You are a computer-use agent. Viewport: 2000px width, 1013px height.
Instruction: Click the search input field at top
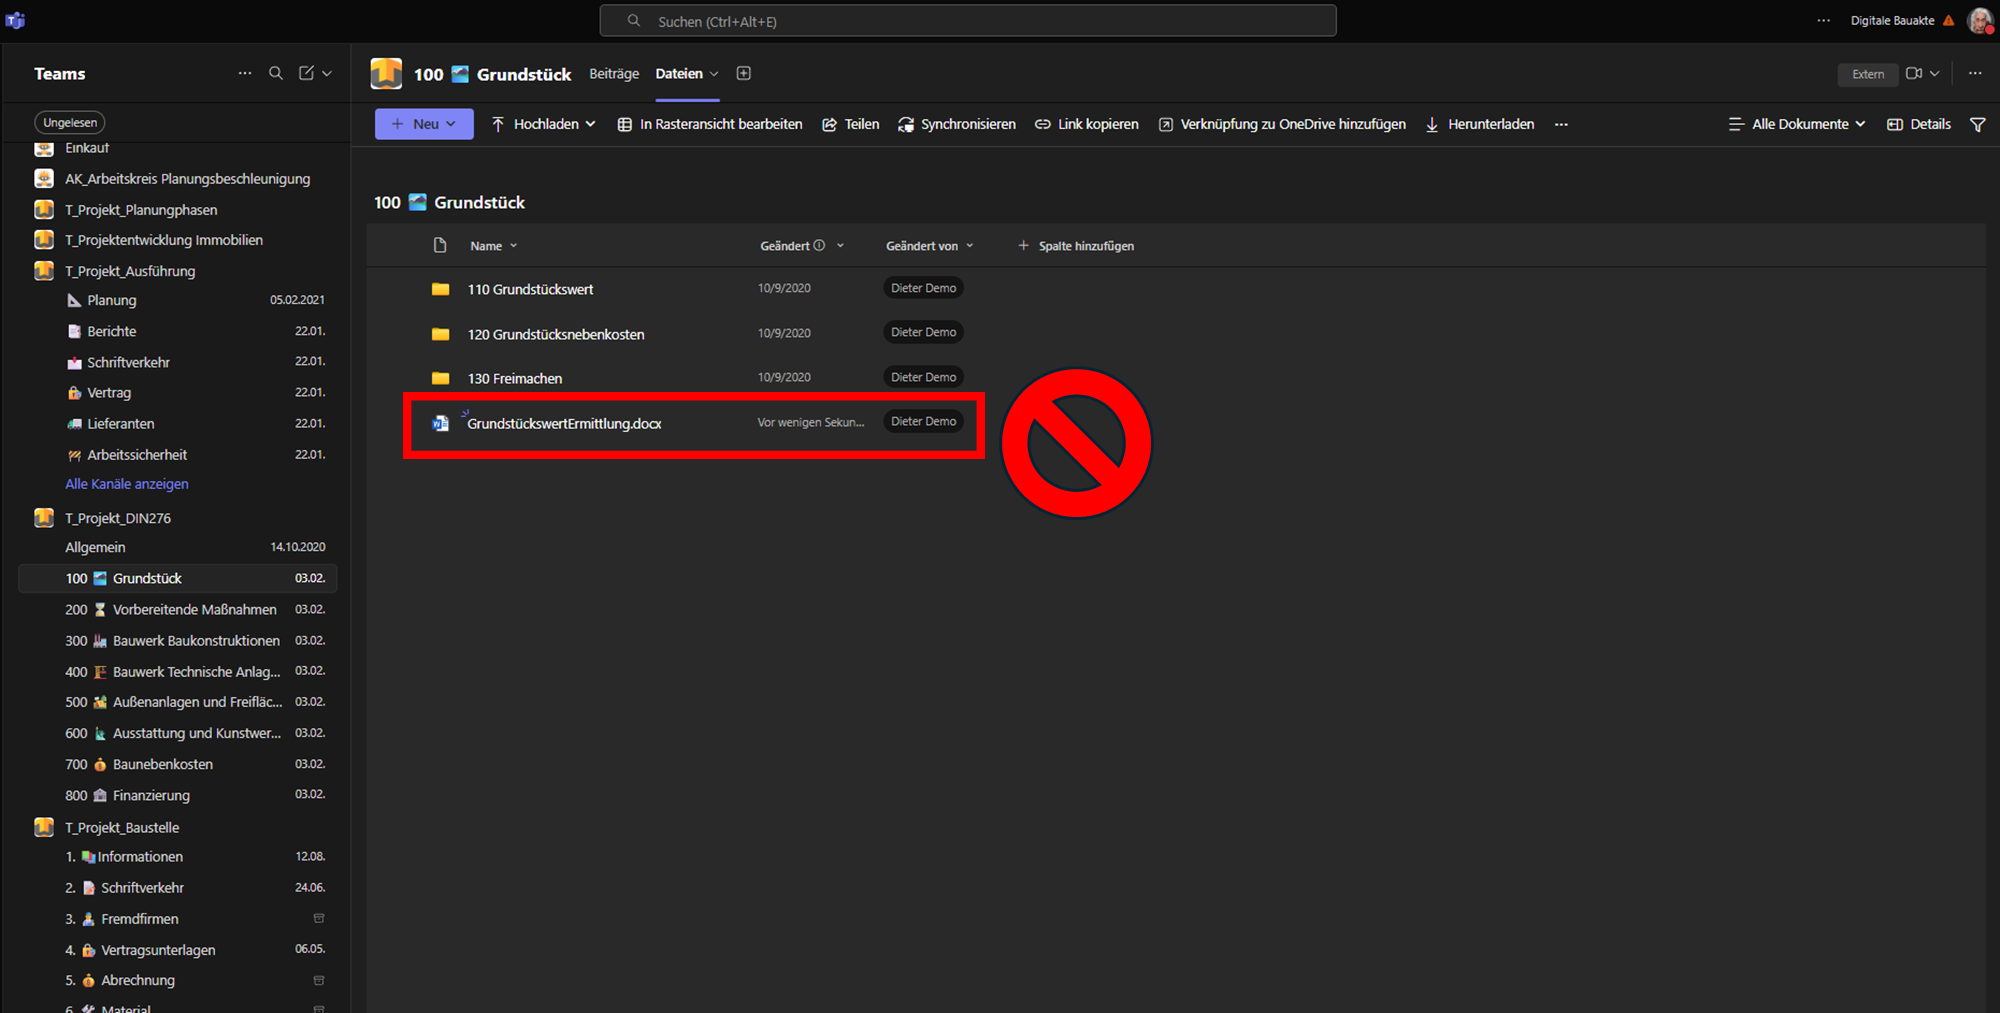(967, 21)
